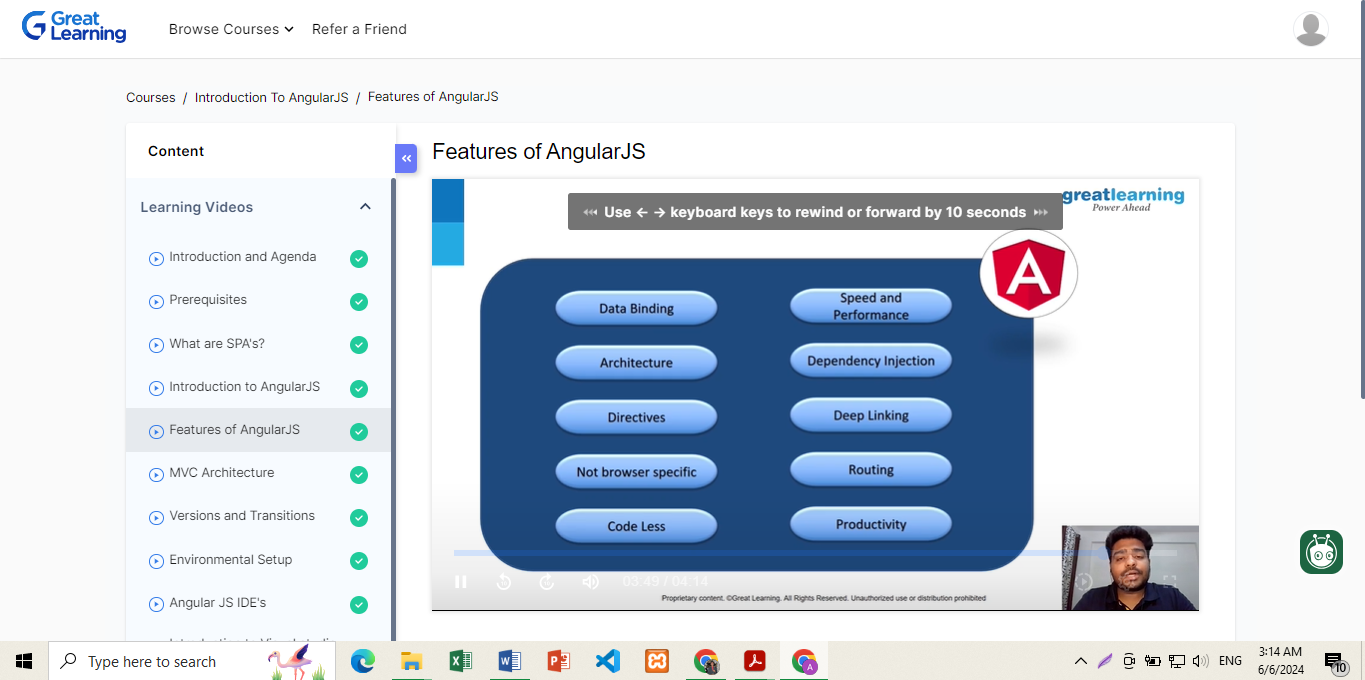Click the 03:49 / 04:14 time display
This screenshot has width=1365, height=680.
click(x=665, y=582)
